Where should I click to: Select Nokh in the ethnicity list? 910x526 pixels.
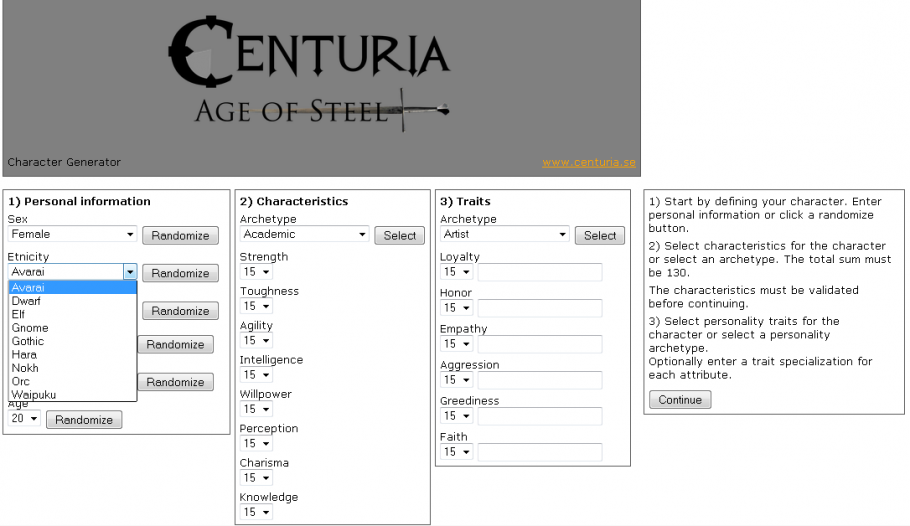73,368
